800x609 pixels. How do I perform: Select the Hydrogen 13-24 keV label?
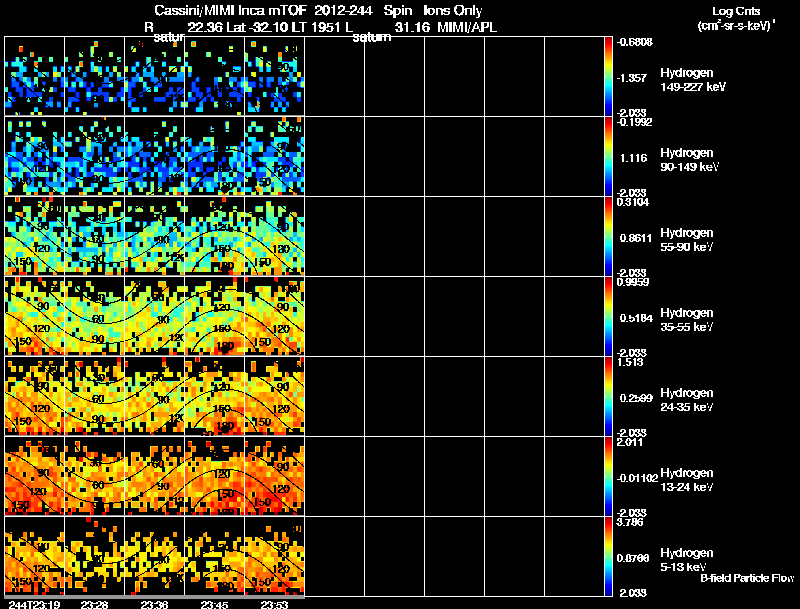point(687,480)
